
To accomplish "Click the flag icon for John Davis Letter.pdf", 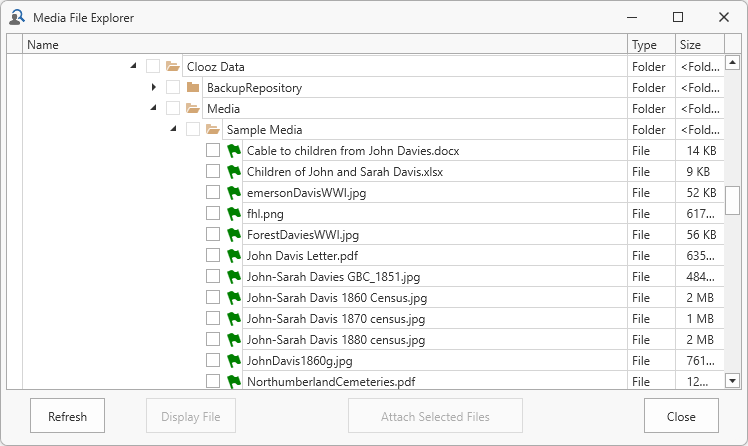I will (234, 256).
